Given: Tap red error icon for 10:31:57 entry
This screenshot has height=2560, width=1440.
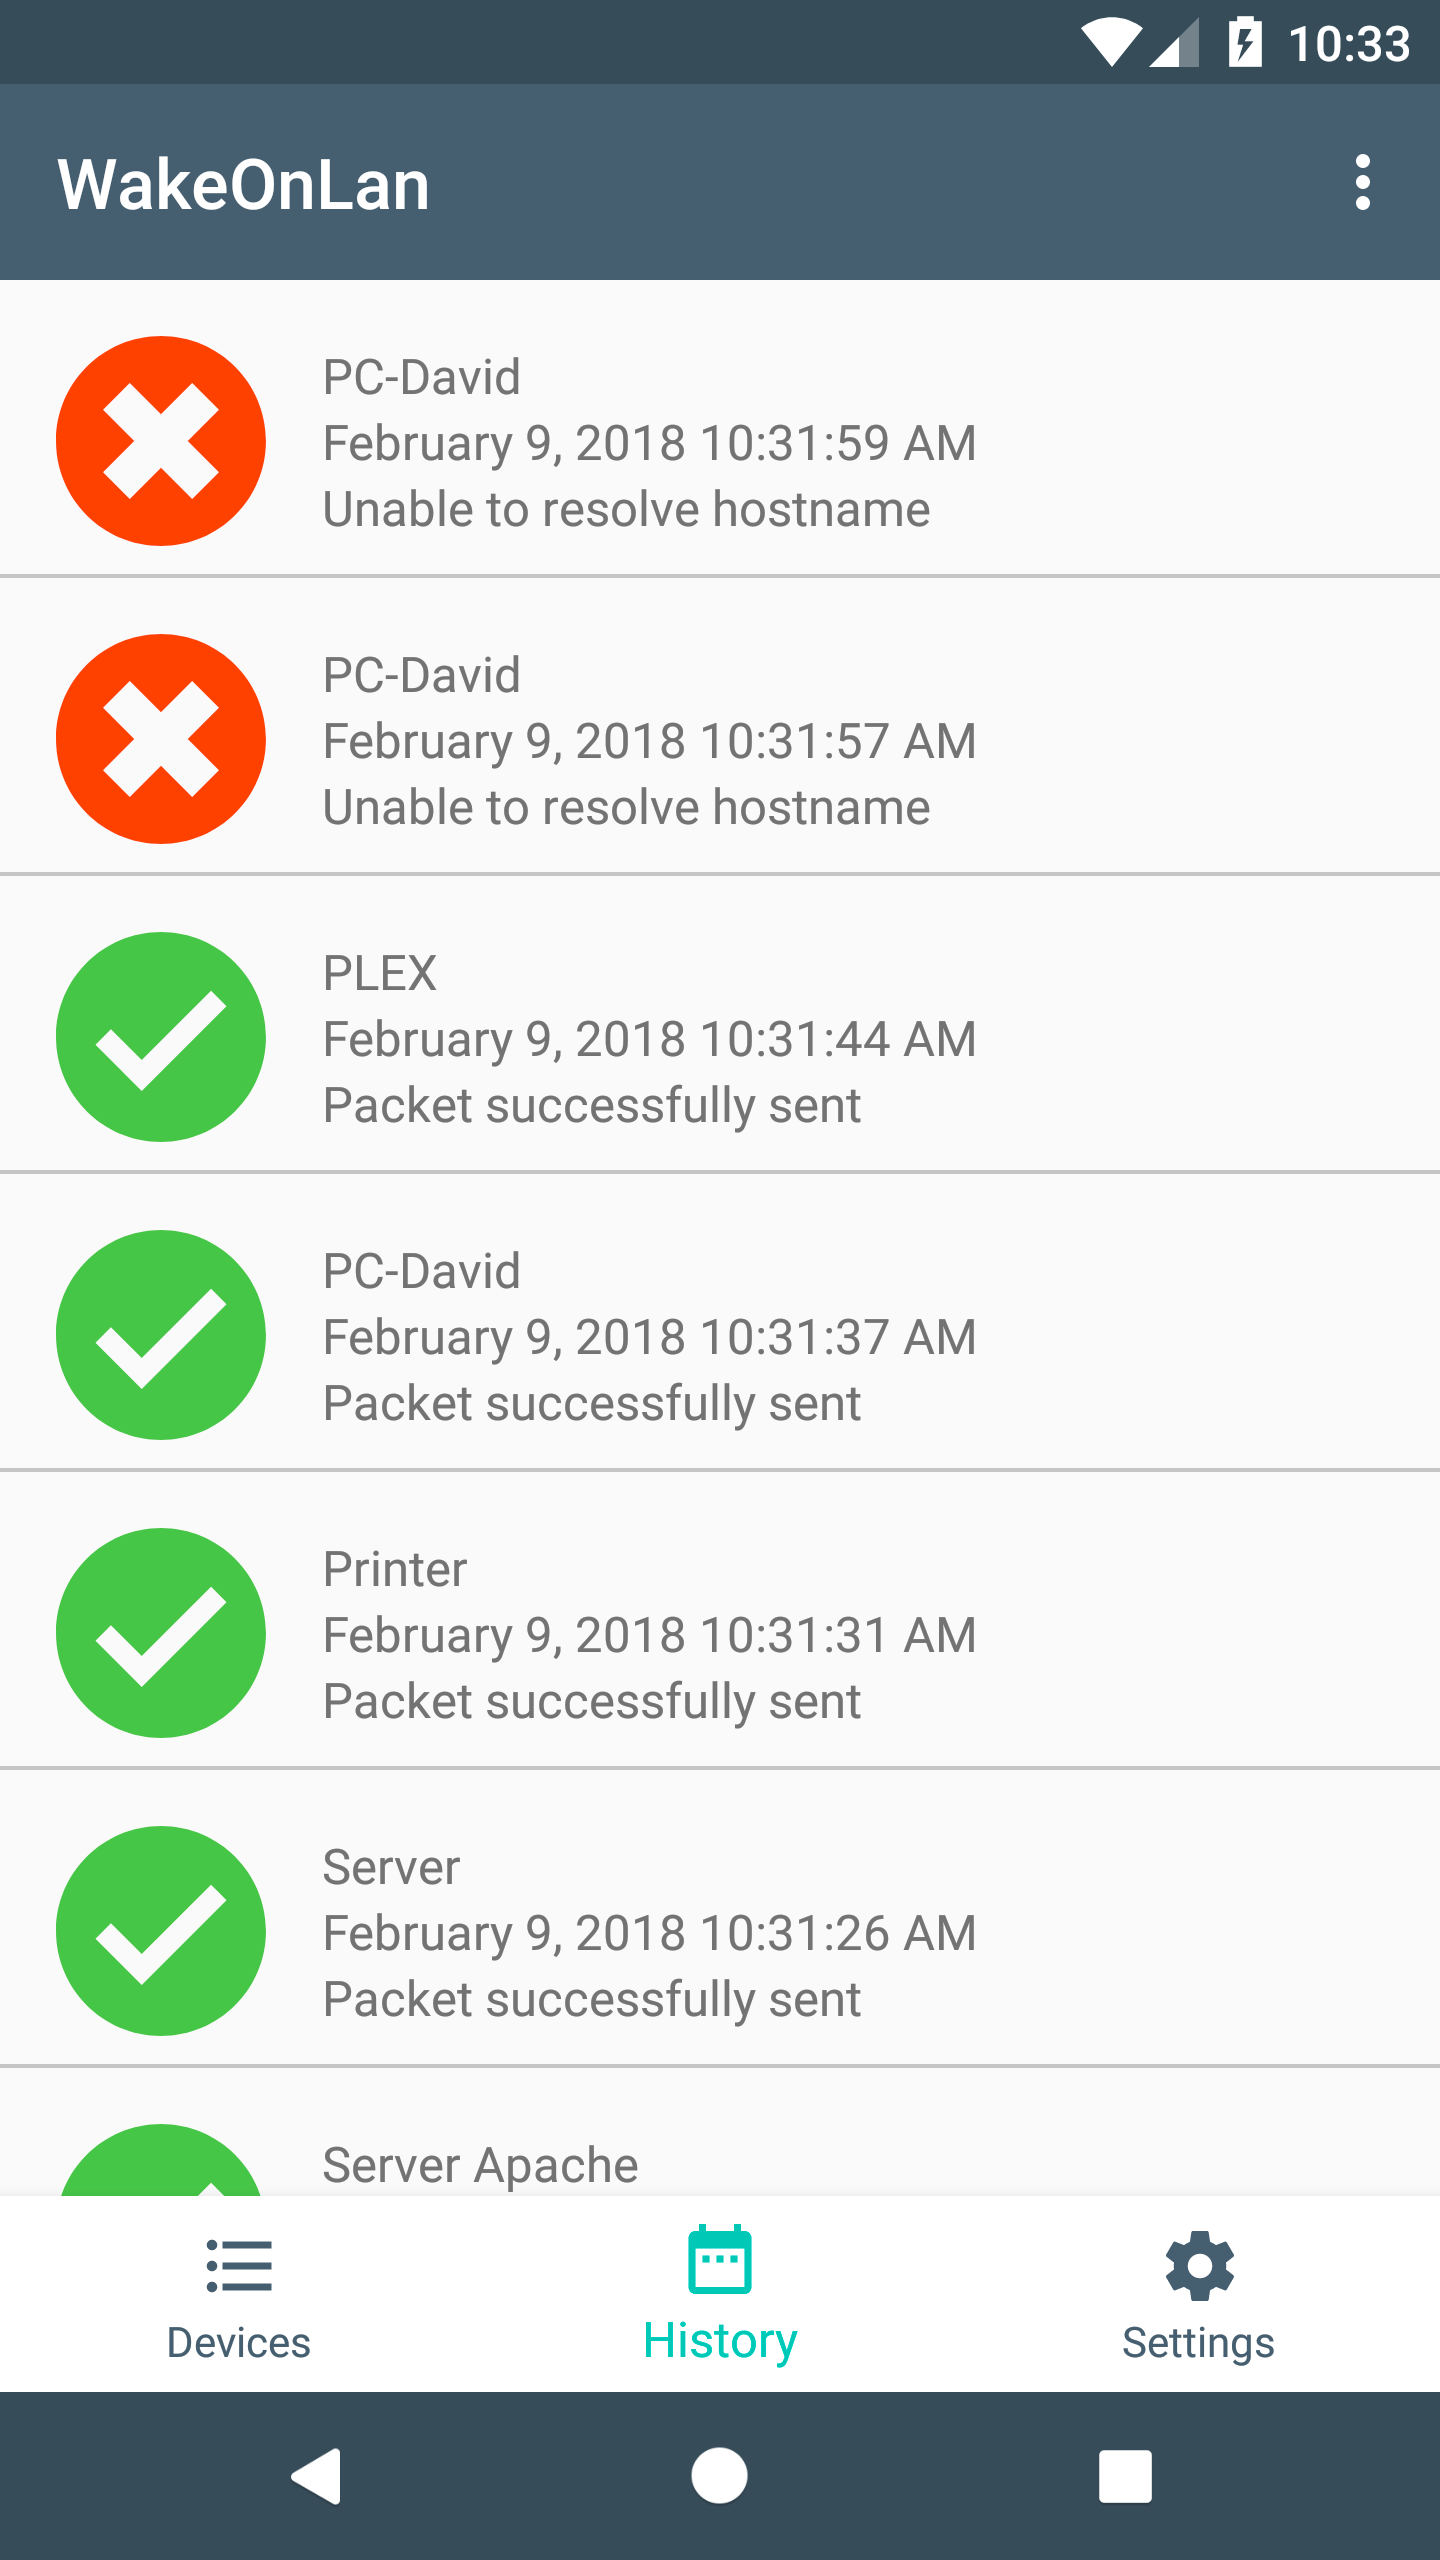Looking at the screenshot, I should point(161,739).
